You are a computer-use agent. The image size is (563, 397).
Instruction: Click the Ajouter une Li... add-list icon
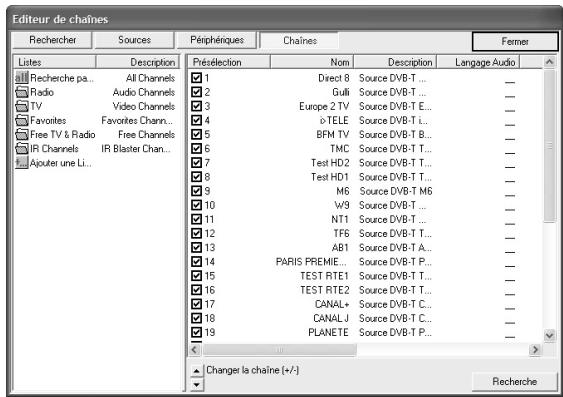22,163
